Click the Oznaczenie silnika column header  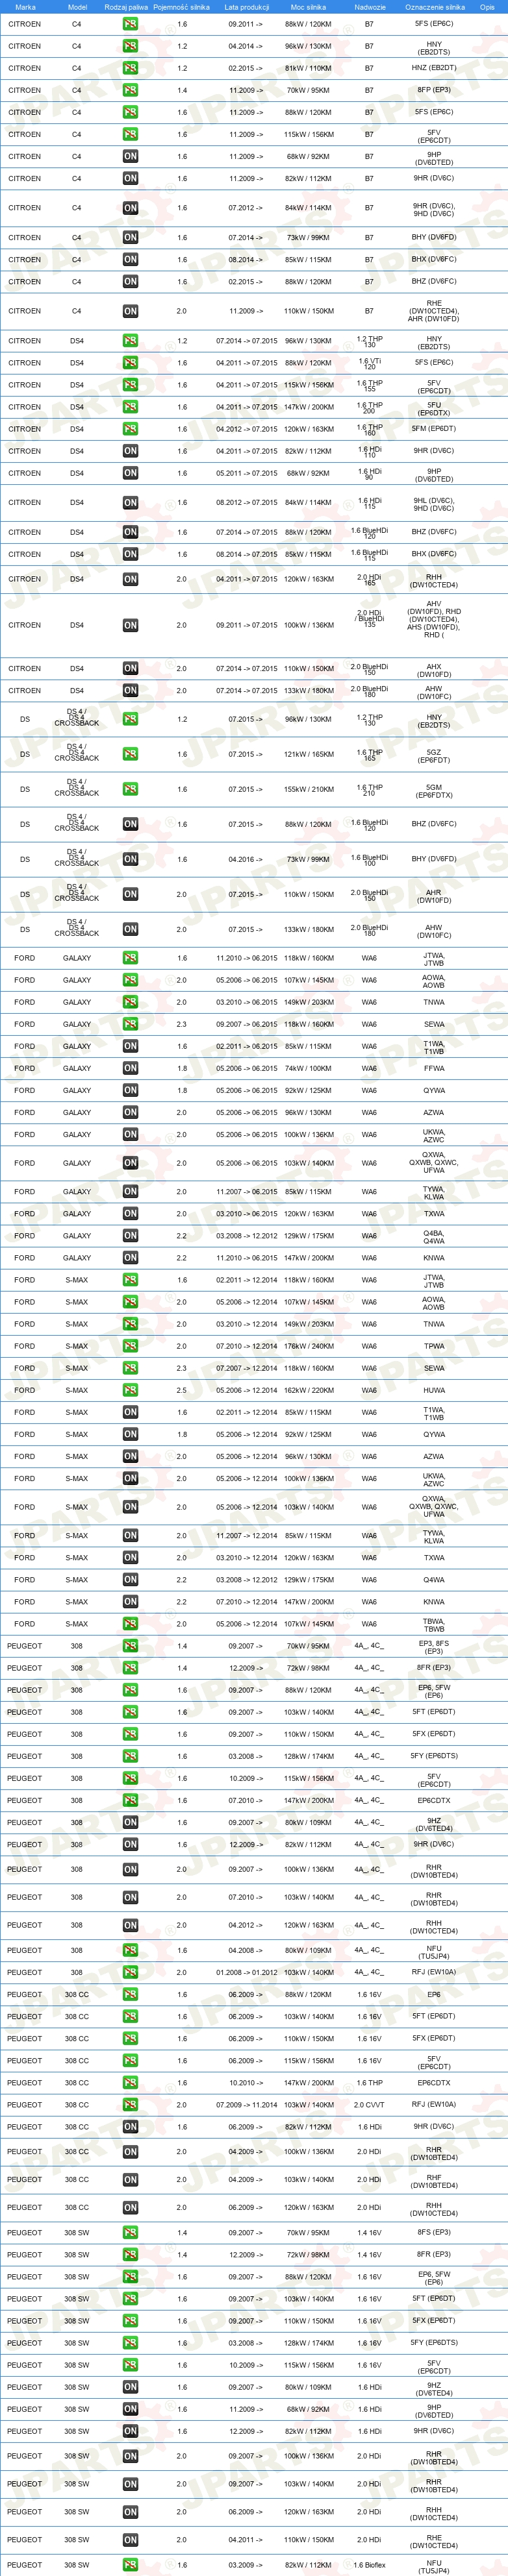tap(434, 7)
